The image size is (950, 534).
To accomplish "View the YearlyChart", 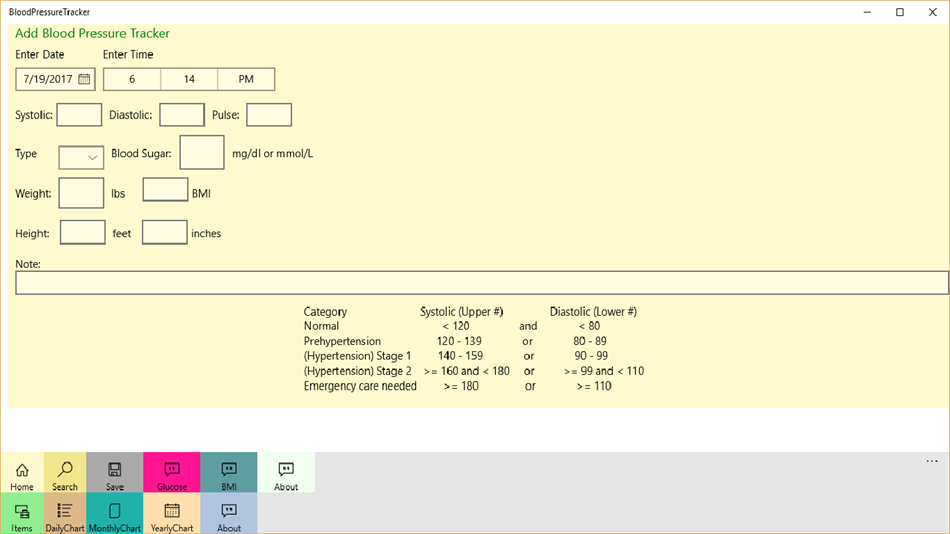I will (171, 513).
